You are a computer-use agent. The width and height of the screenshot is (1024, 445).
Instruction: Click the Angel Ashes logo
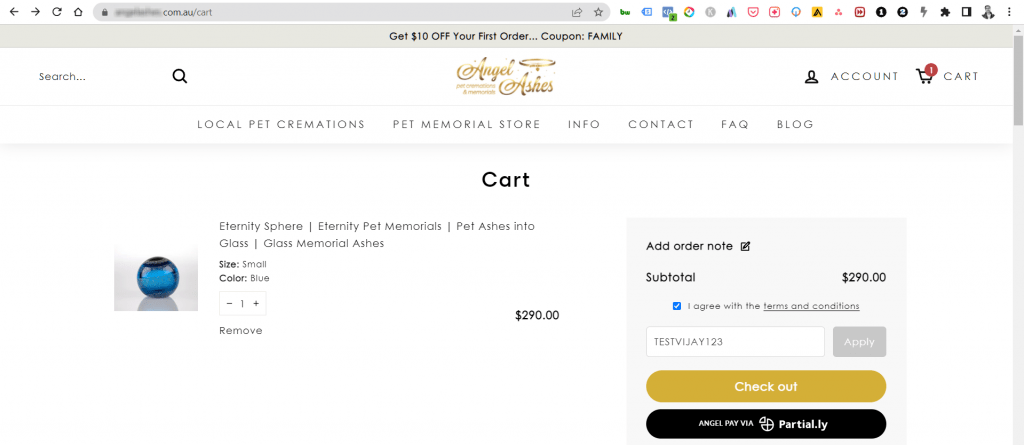[505, 76]
